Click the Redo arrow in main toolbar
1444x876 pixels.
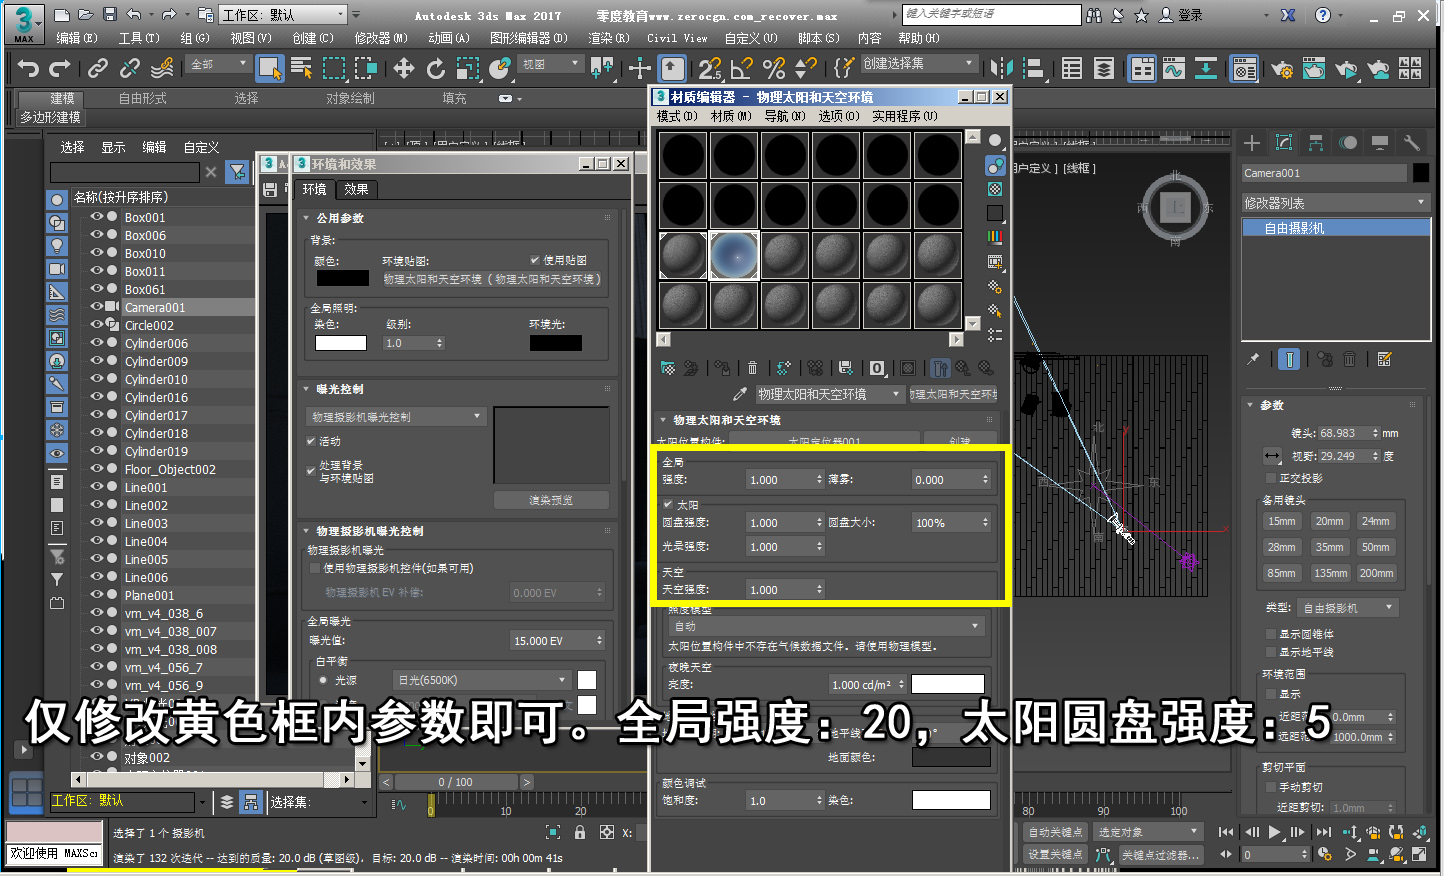(61, 68)
